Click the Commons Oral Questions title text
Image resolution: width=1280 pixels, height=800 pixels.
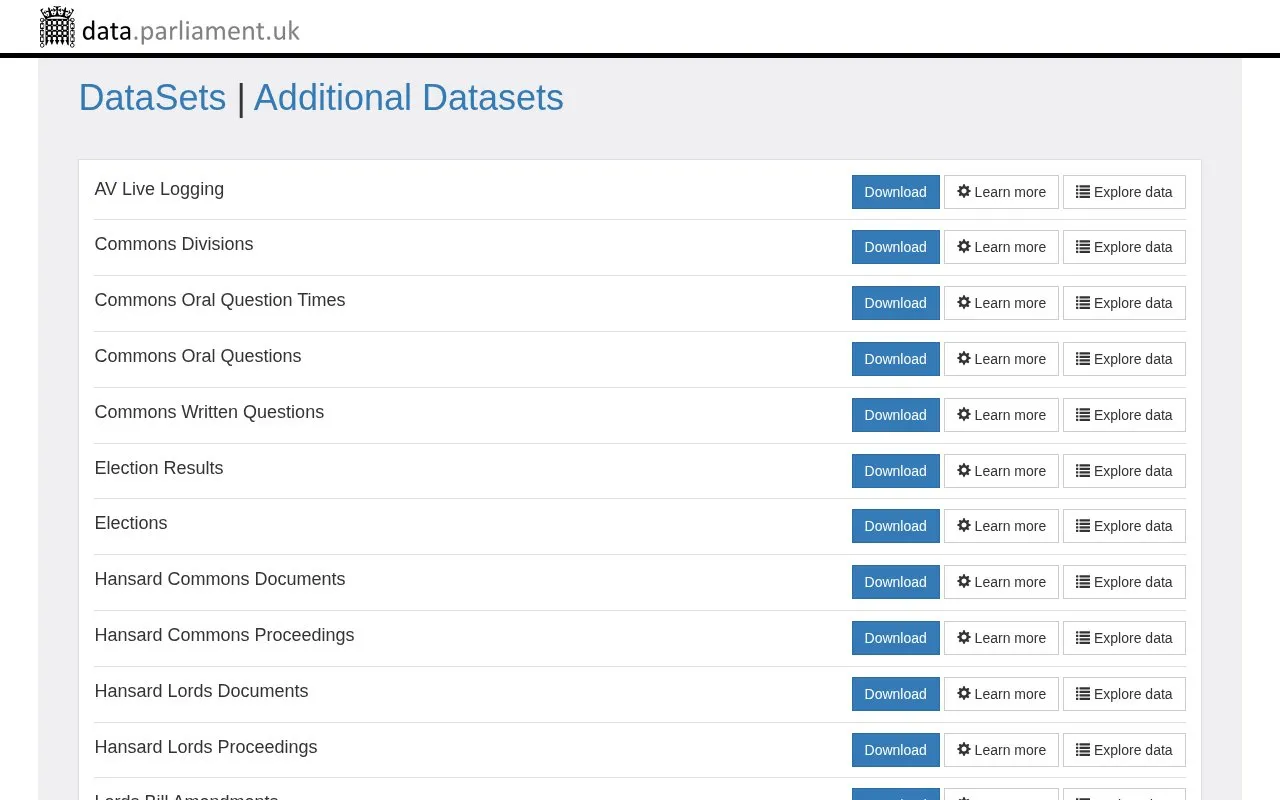pos(198,357)
